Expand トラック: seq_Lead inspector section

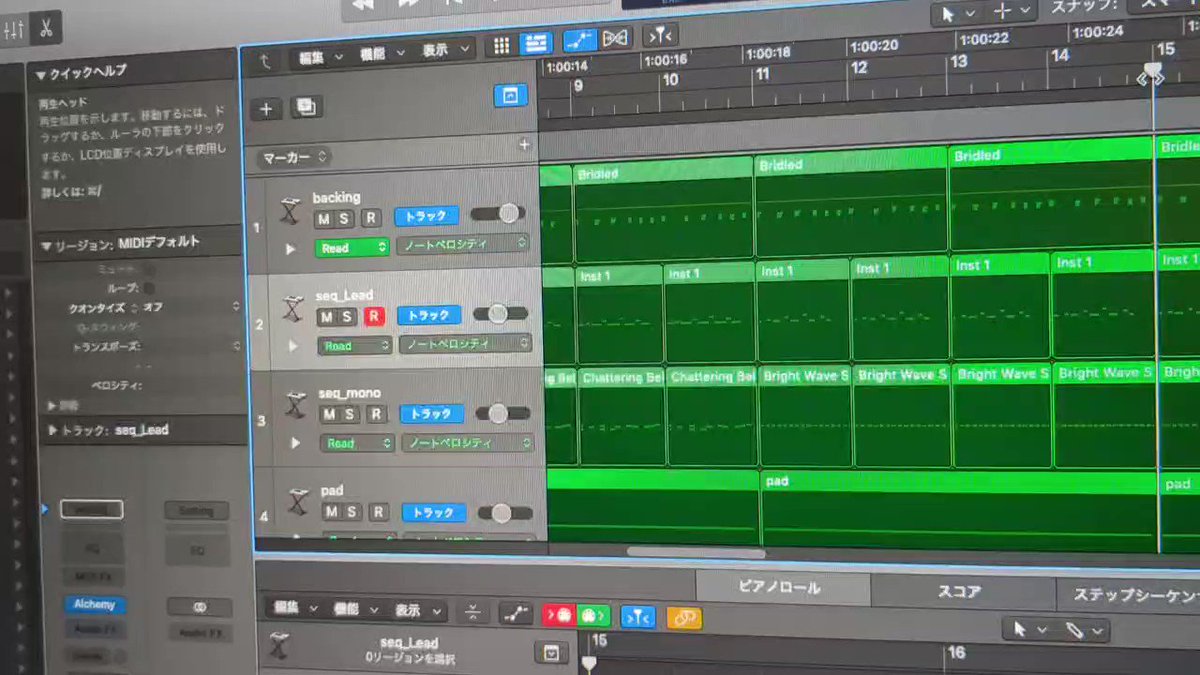tap(53, 431)
